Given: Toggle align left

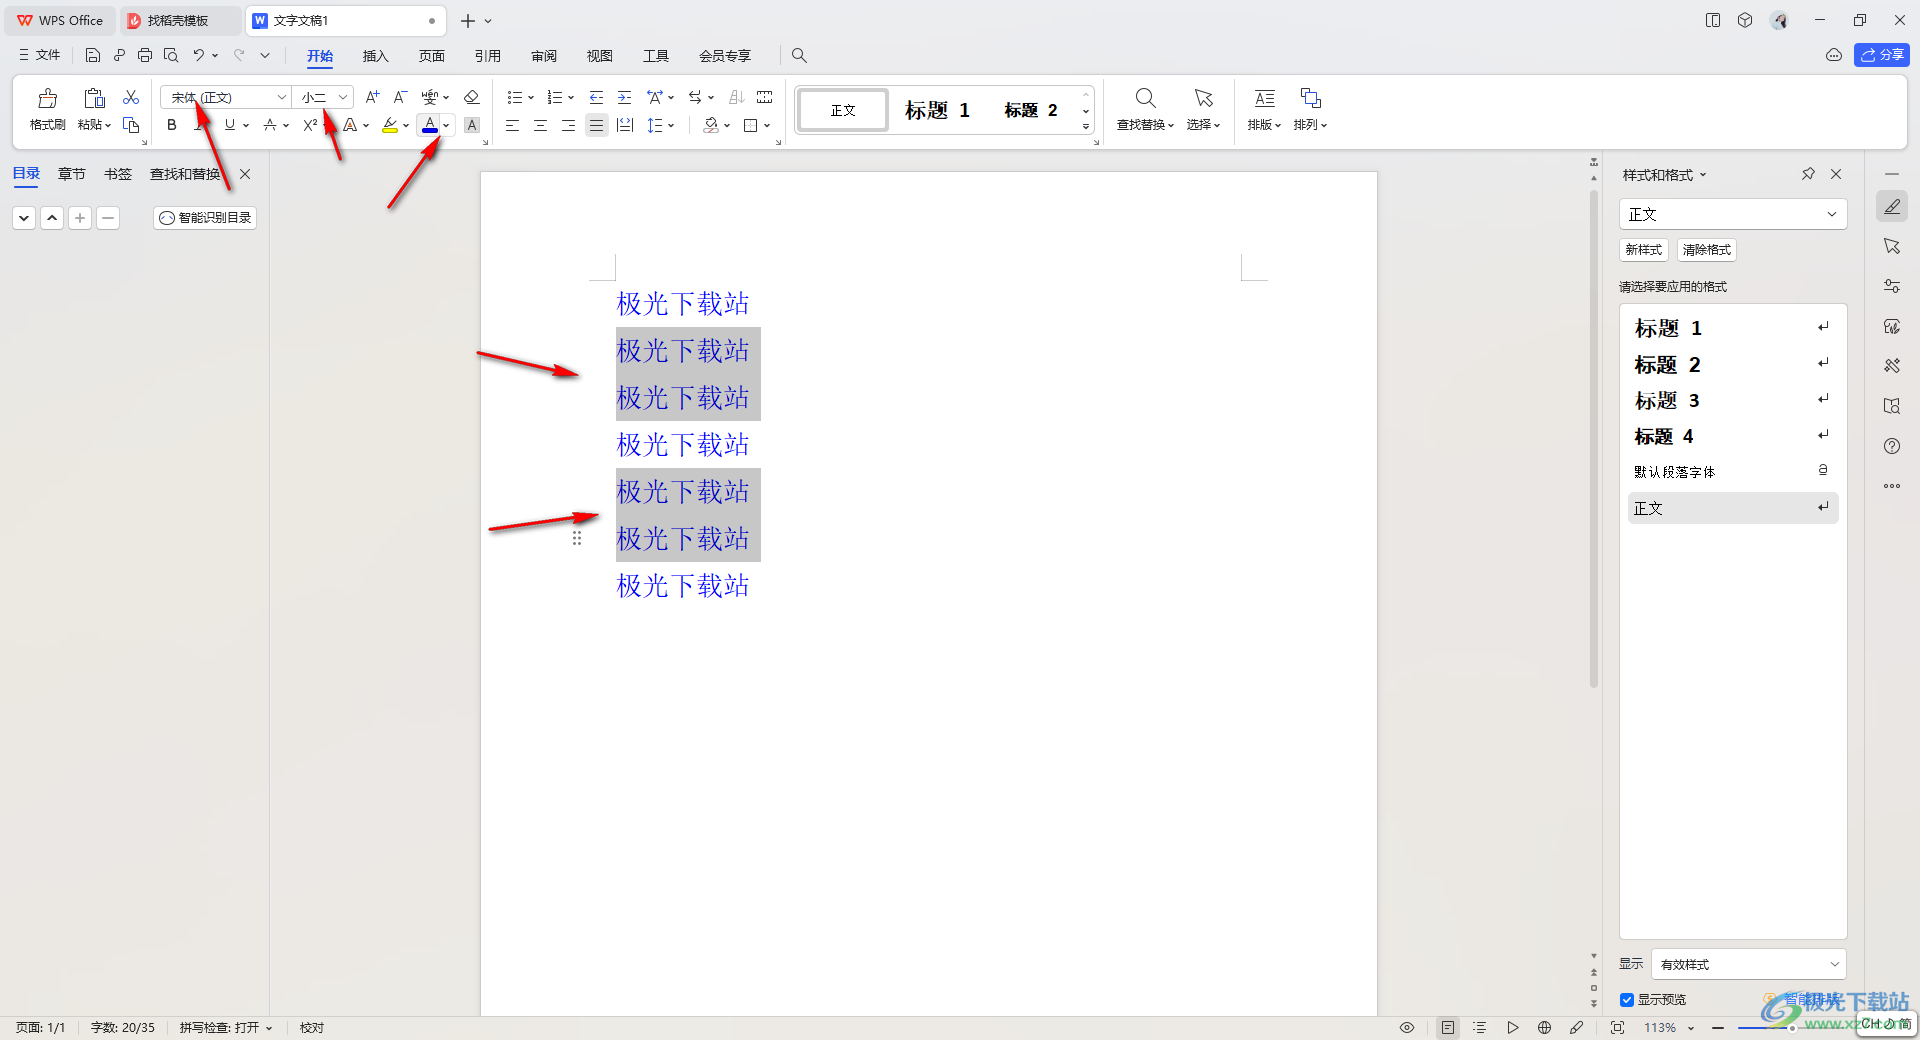Looking at the screenshot, I should tap(512, 125).
